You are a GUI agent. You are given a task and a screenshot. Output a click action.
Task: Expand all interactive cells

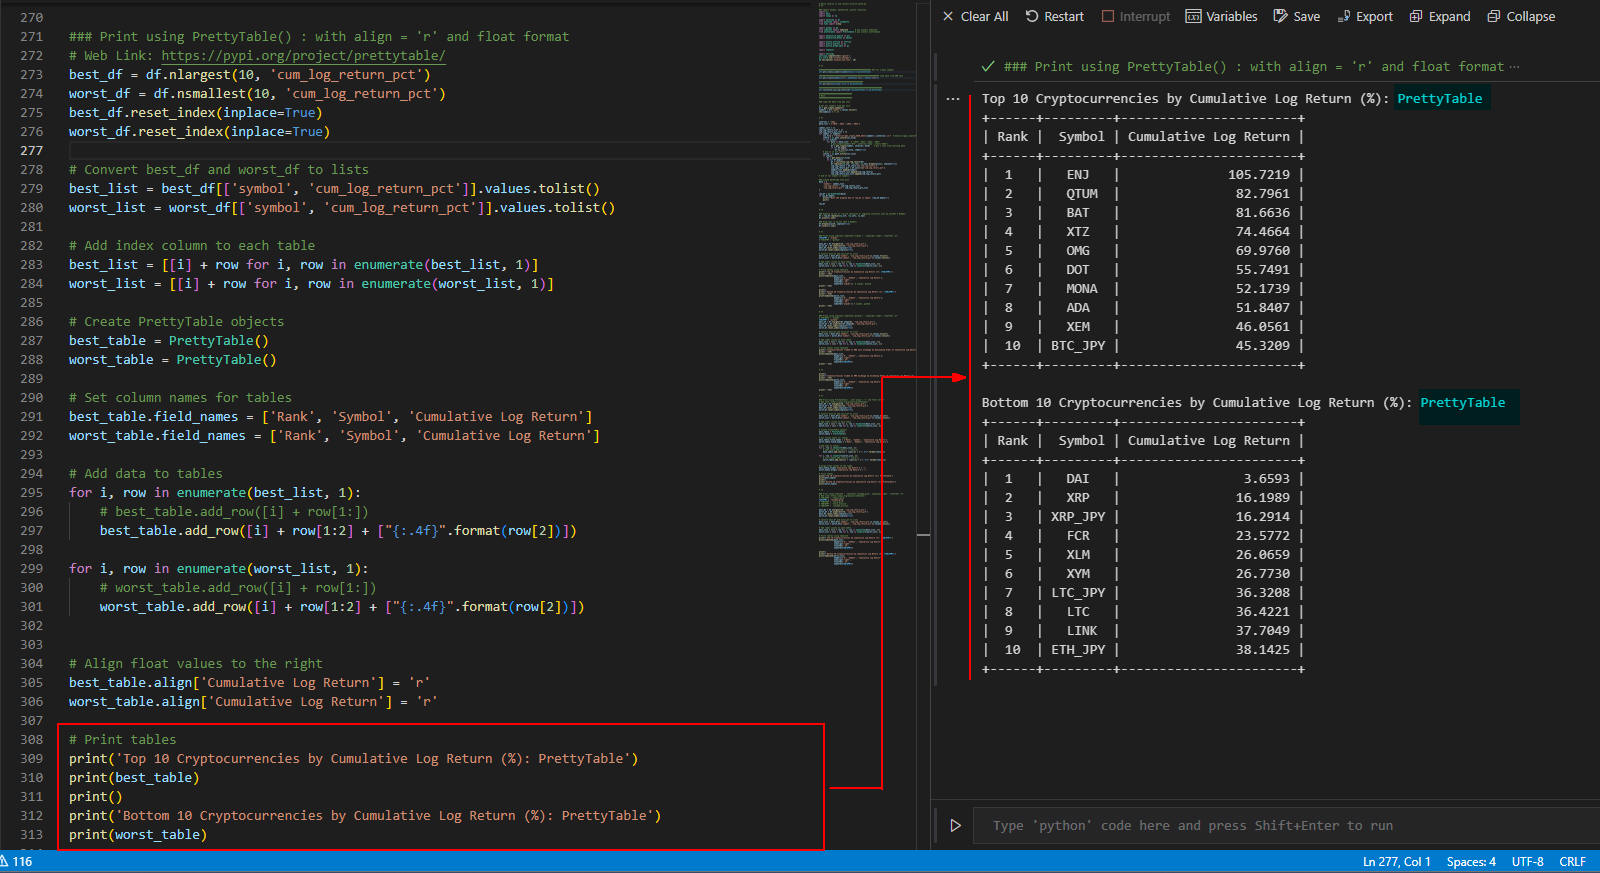[1439, 16]
